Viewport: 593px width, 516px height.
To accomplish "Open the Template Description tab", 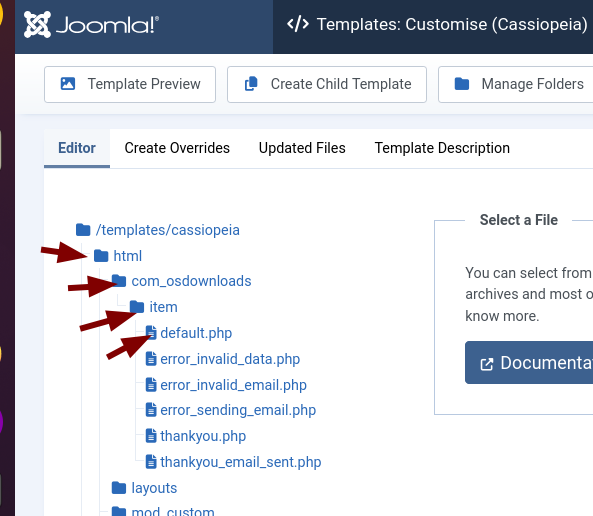I will [x=442, y=148].
